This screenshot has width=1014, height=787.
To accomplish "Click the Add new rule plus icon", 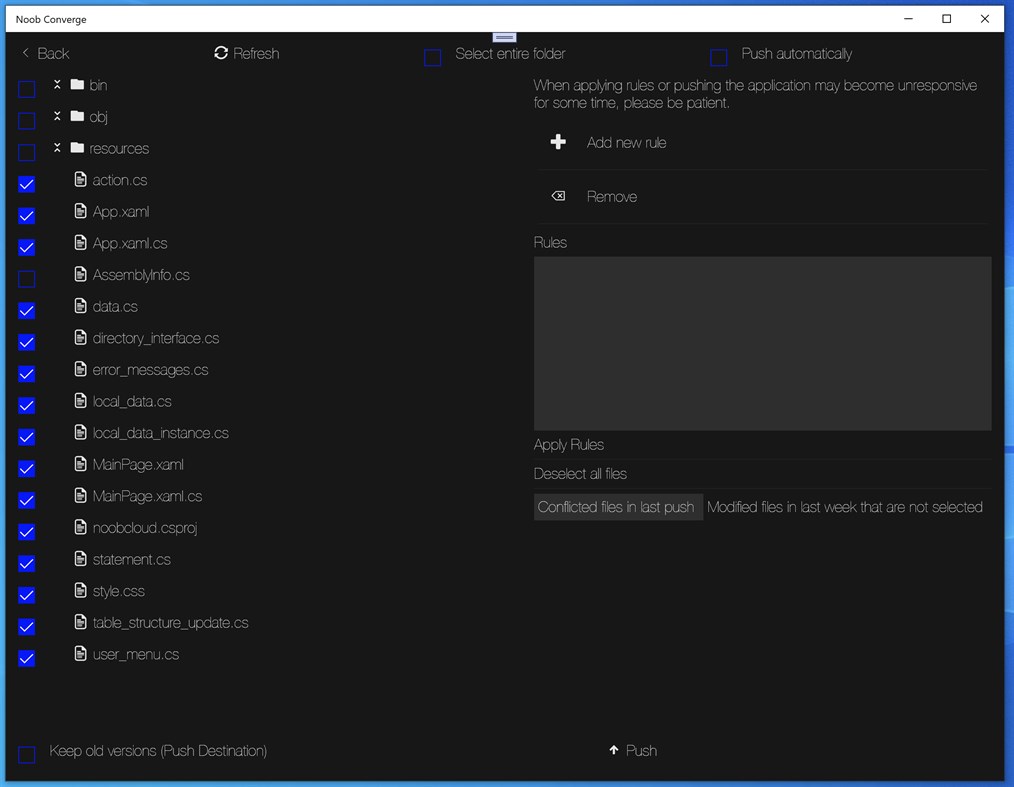I will coord(558,142).
